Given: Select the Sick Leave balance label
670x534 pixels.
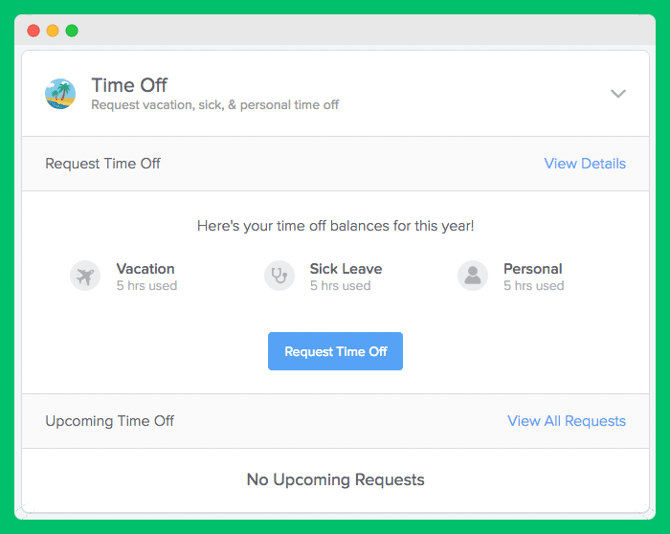Looking at the screenshot, I should point(346,269).
